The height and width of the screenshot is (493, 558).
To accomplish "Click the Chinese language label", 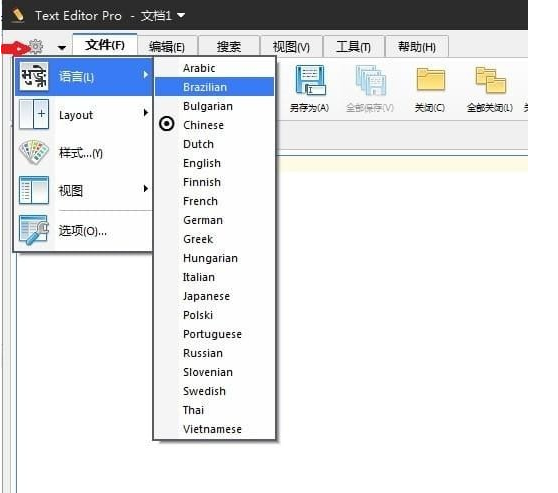I will click(x=203, y=125).
